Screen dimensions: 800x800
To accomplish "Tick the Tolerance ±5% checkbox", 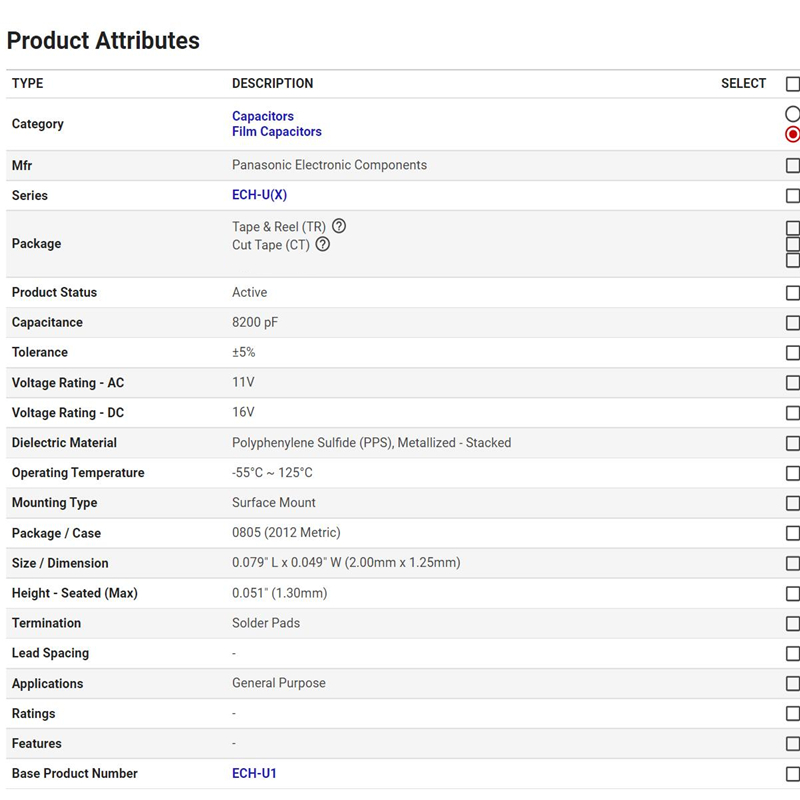I will coord(793,353).
